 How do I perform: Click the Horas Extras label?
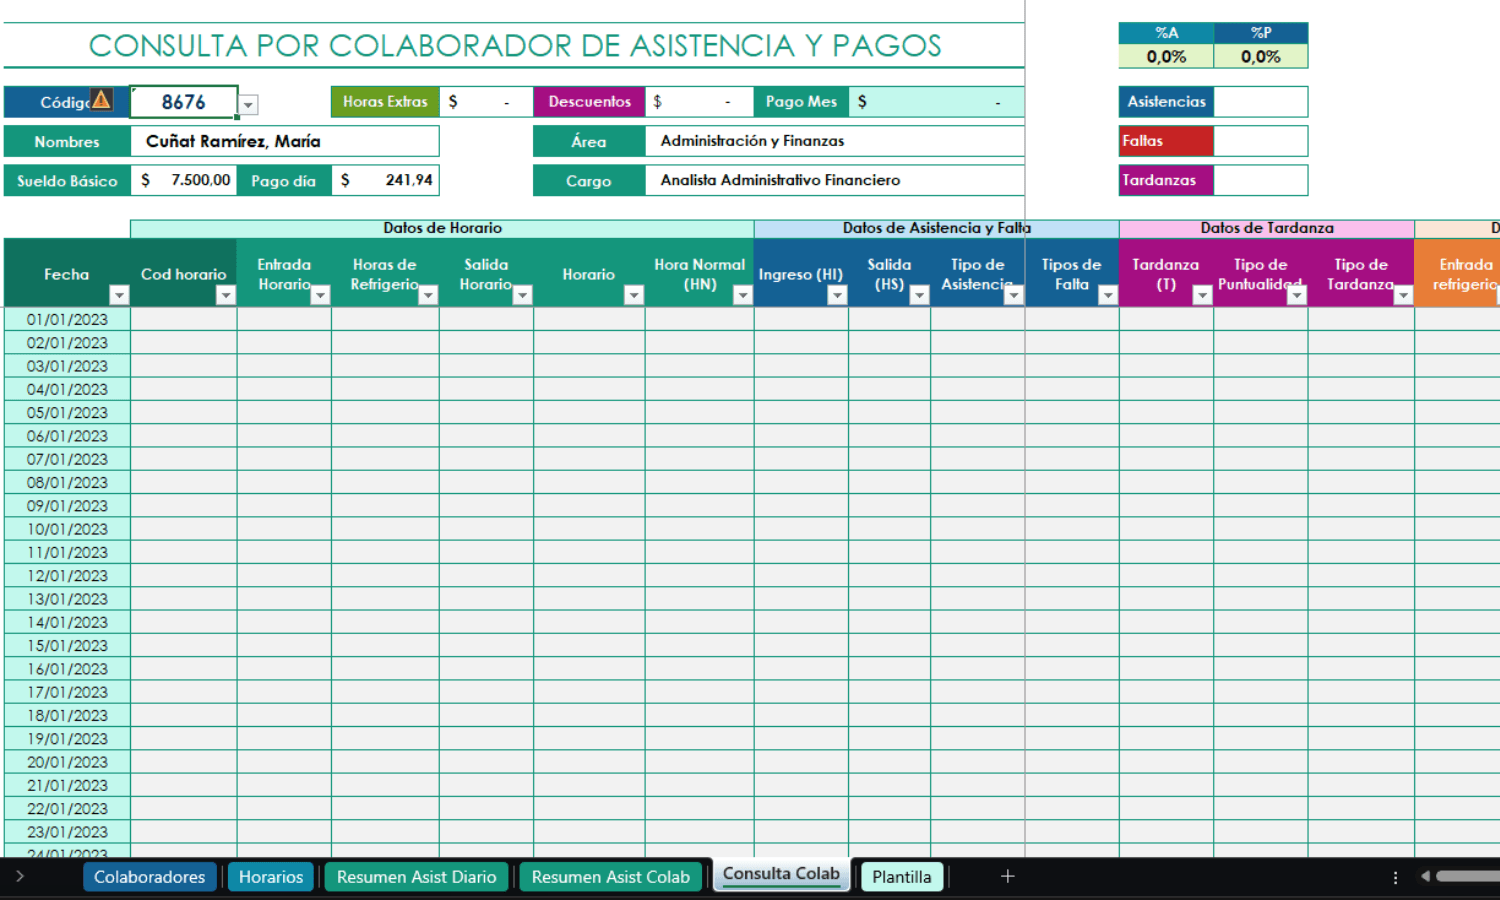click(385, 102)
